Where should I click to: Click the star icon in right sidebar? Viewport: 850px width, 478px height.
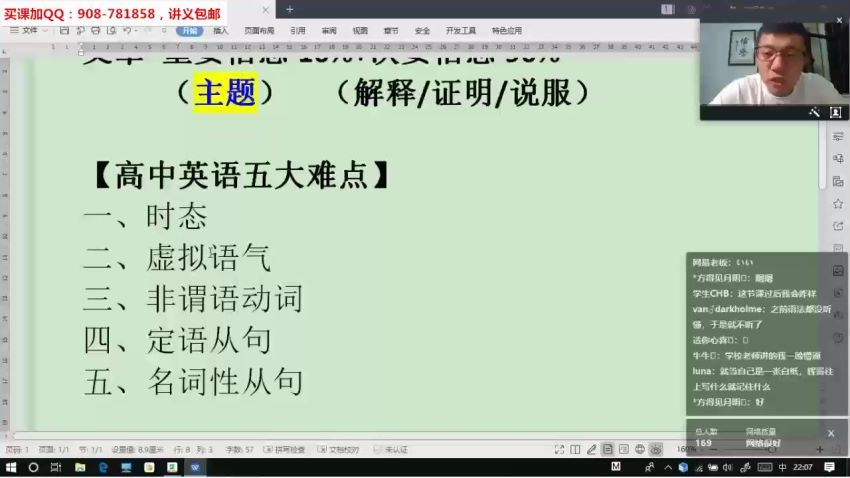pyautogui.click(x=838, y=181)
